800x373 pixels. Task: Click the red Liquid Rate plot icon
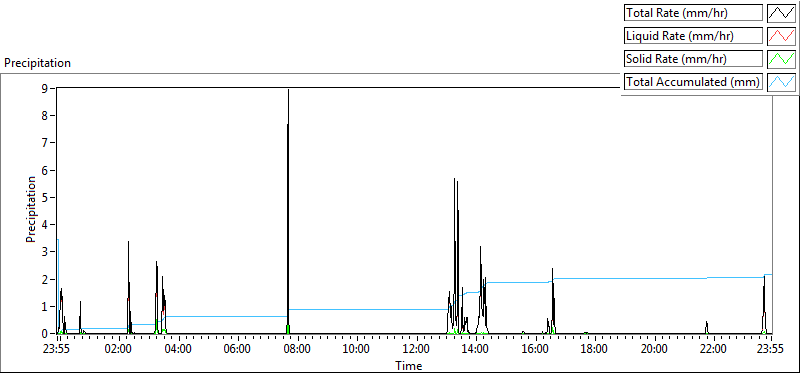coord(781,36)
